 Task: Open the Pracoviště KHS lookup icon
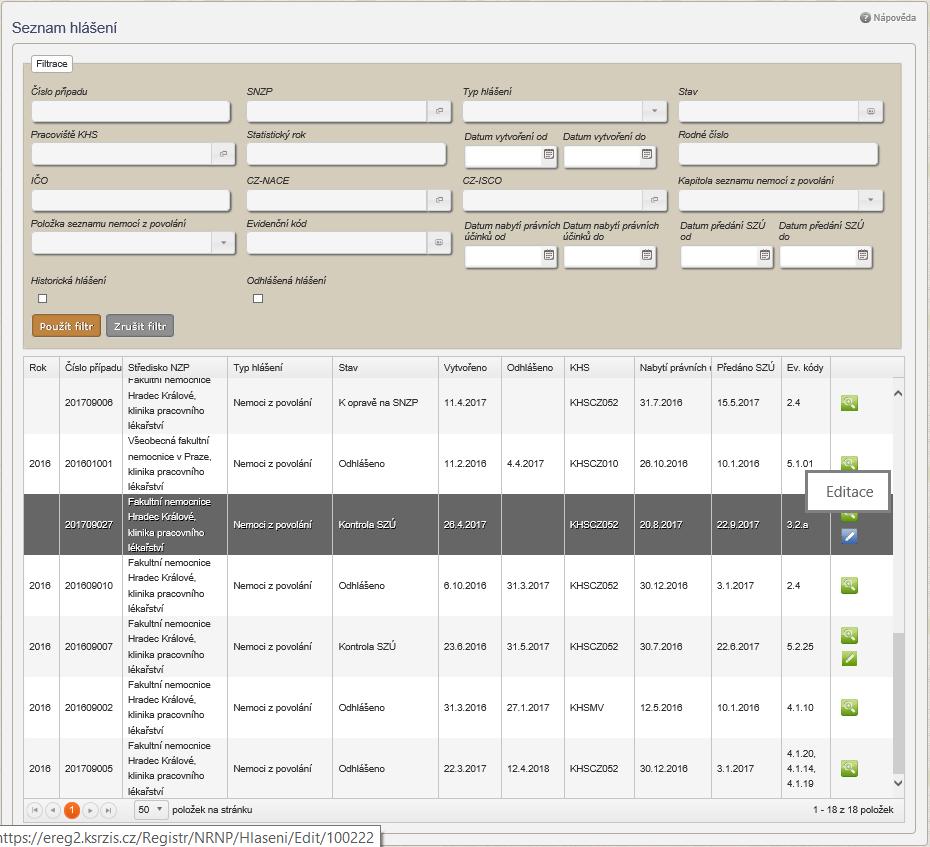[x=224, y=154]
